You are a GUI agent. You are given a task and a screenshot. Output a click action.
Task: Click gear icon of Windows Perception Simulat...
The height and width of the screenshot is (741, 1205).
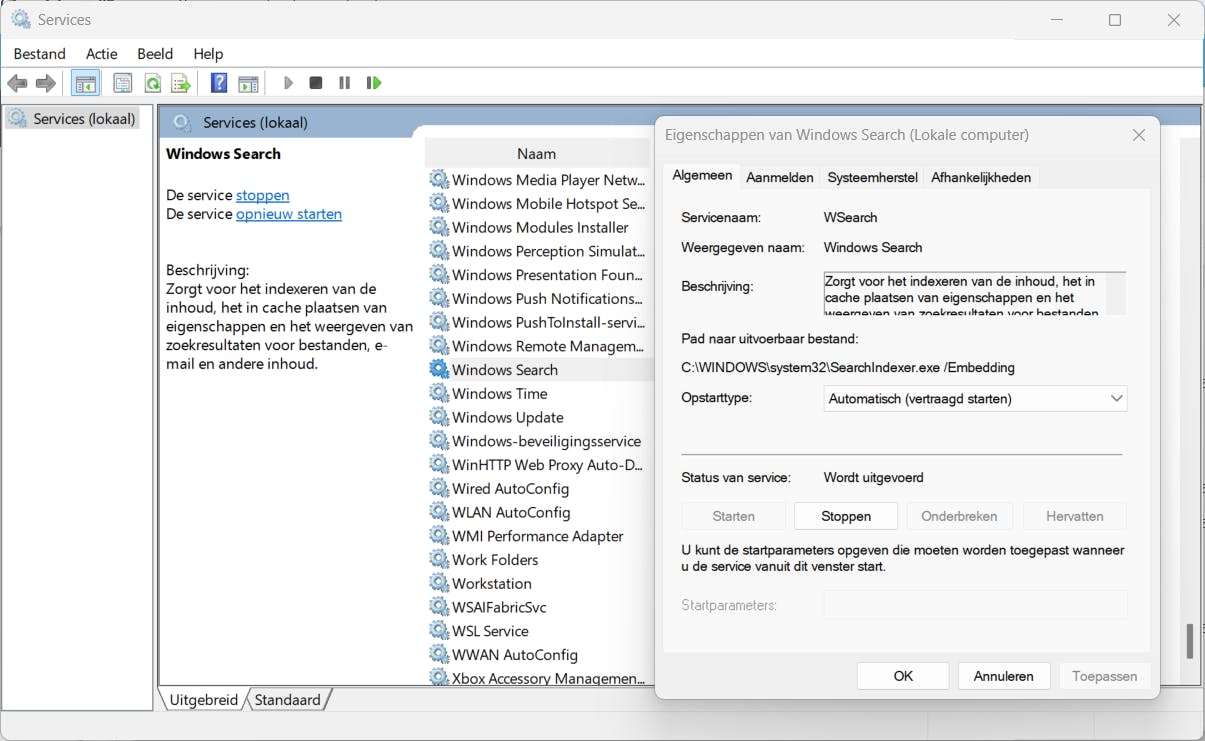(x=439, y=251)
